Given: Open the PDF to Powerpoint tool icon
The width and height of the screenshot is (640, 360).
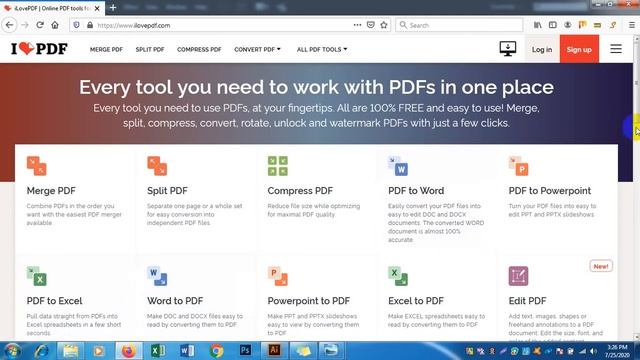Looking at the screenshot, I should click(518, 166).
